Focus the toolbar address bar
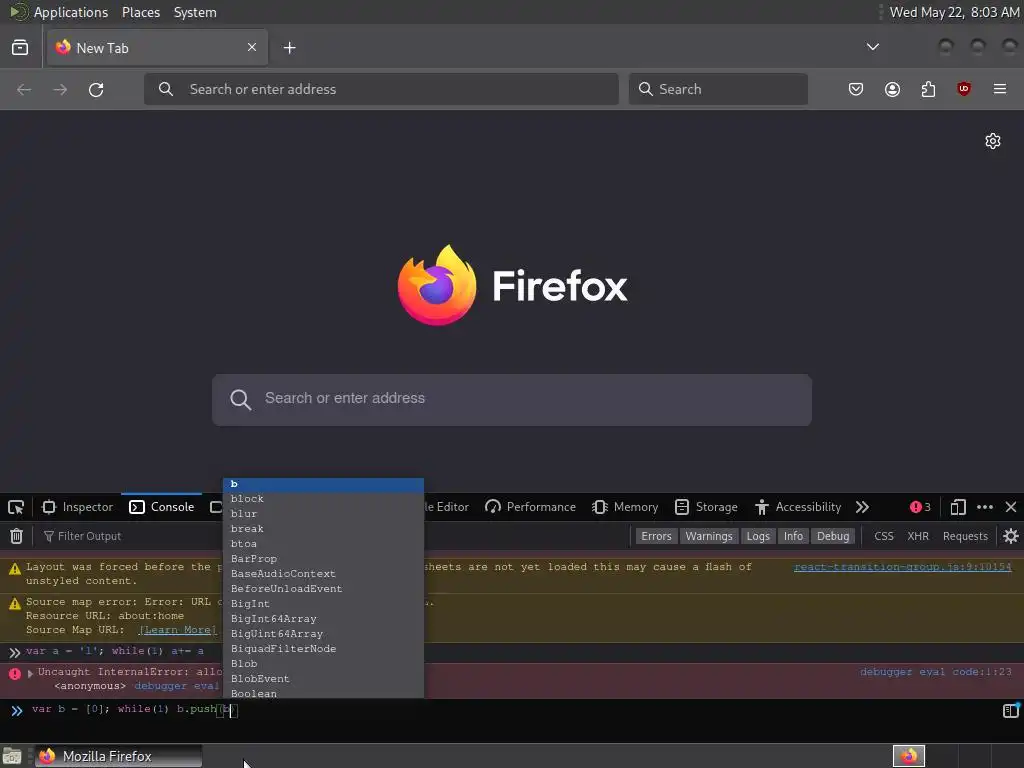Viewport: 1024px width, 768px height. [x=381, y=89]
